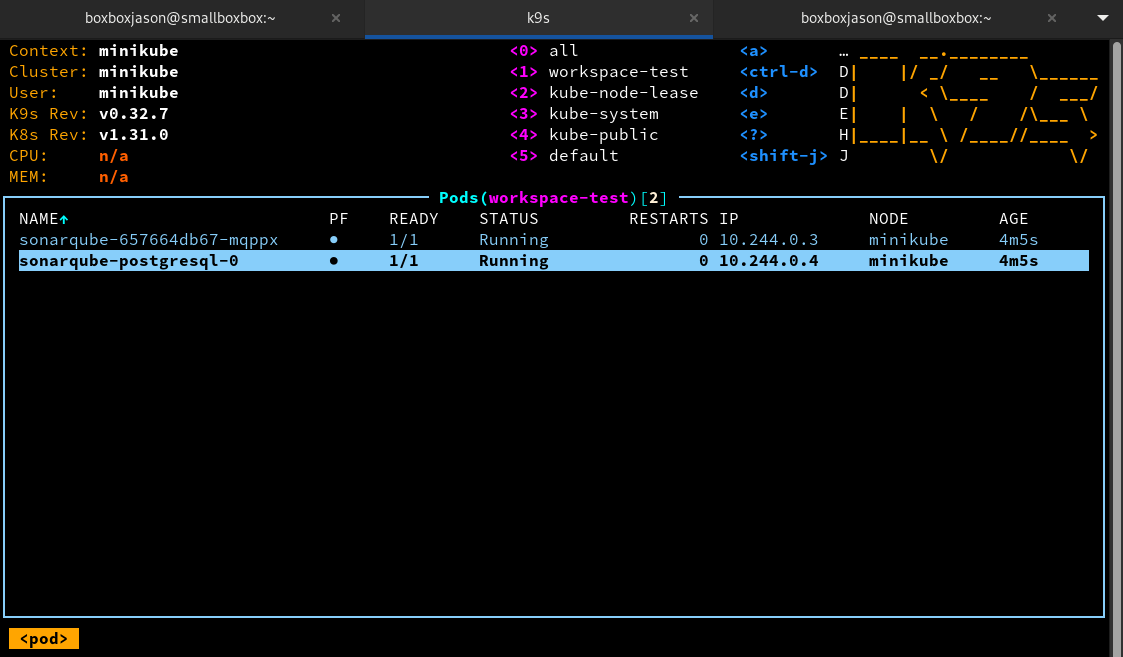Switch to the k9s terminal tab
Screen dimensions: 1123x657
coord(539,19)
